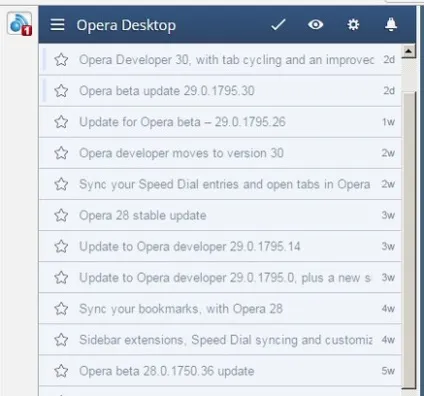Click the 'Opera Desktop' feed title
Viewport: 424px width, 396px height.
tap(126, 25)
